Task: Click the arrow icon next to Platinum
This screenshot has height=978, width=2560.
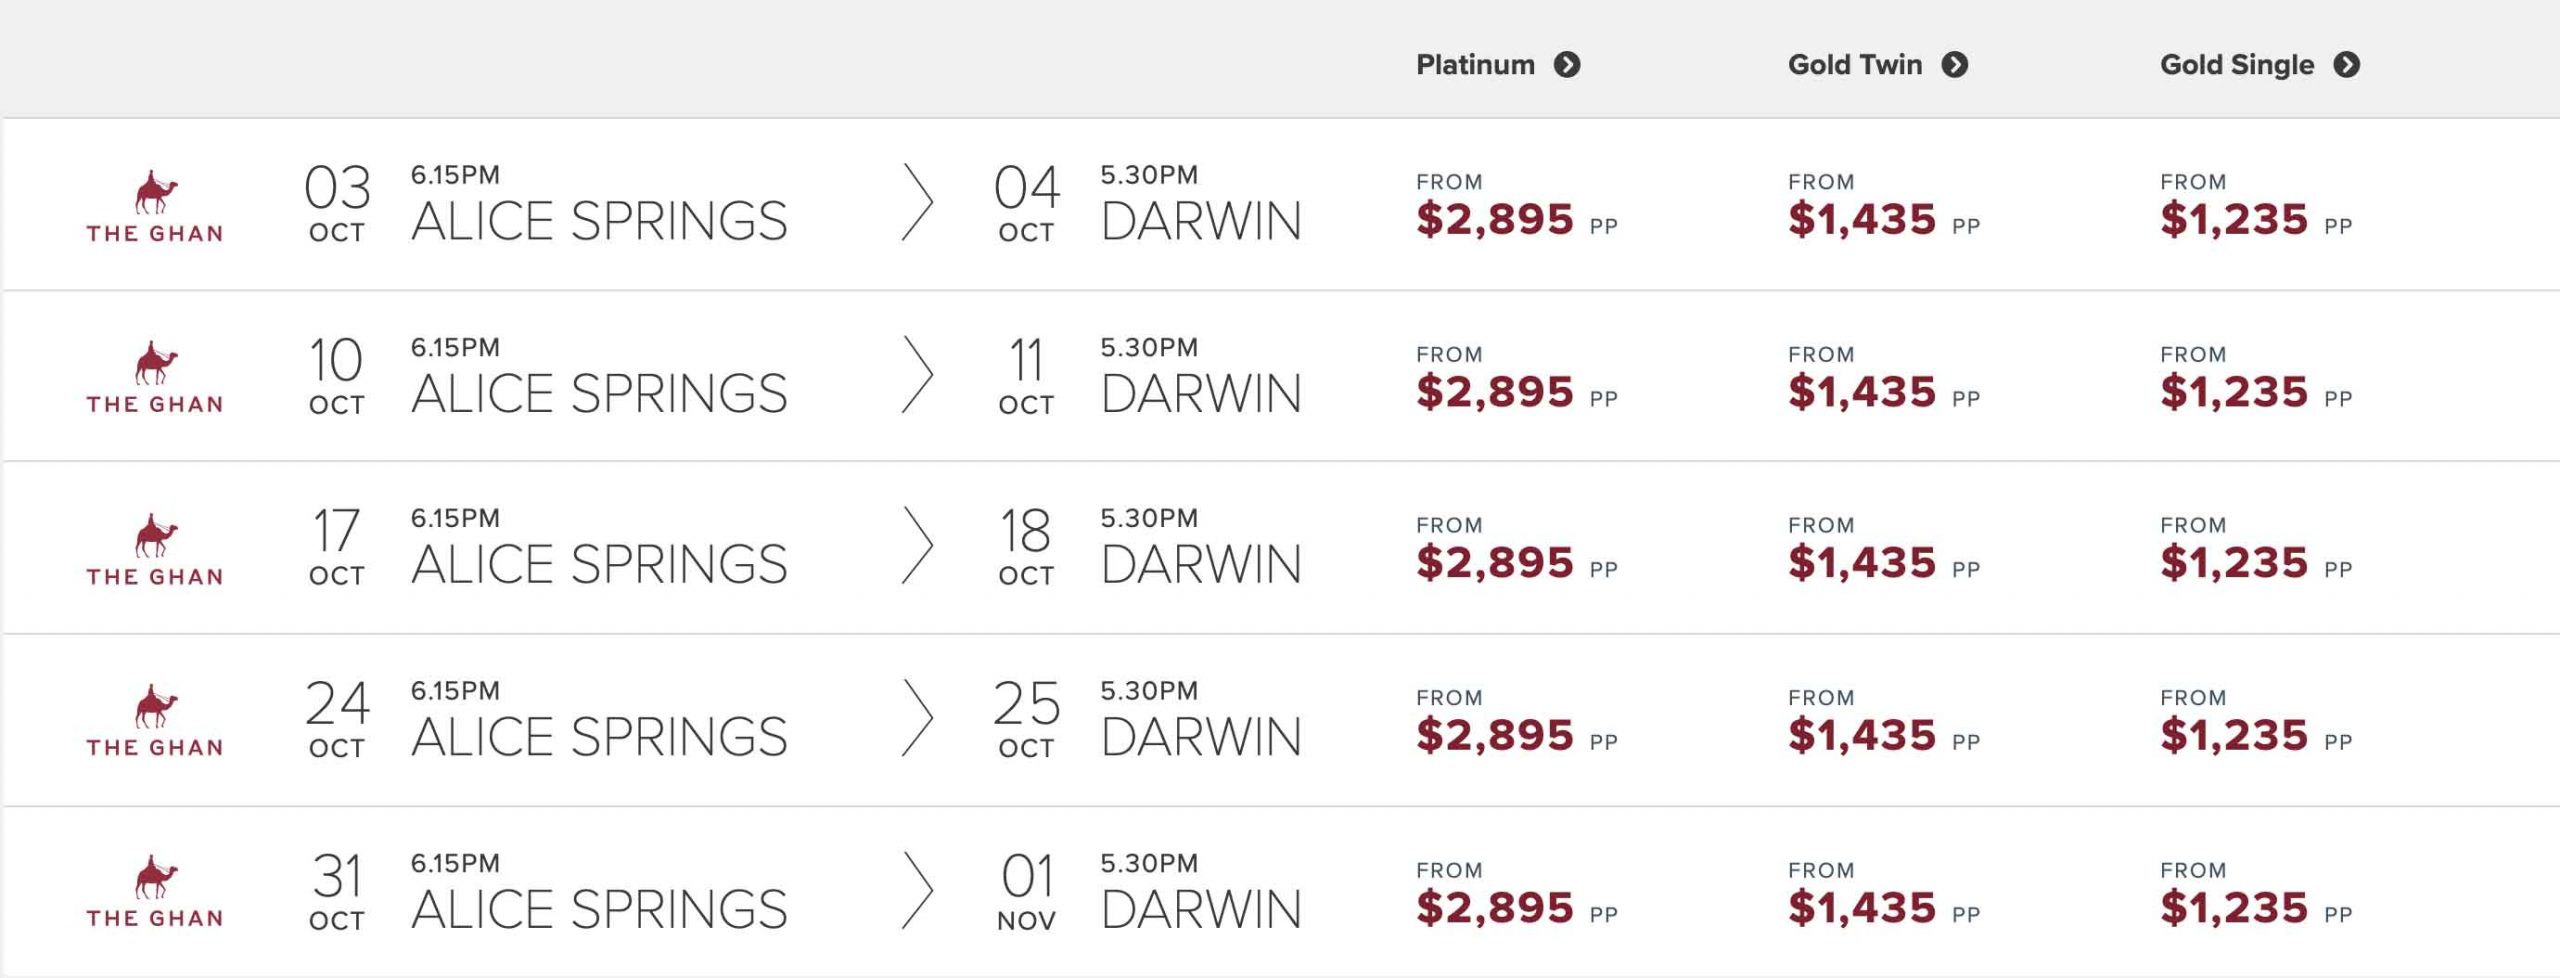Action: pyautogui.click(x=1567, y=65)
